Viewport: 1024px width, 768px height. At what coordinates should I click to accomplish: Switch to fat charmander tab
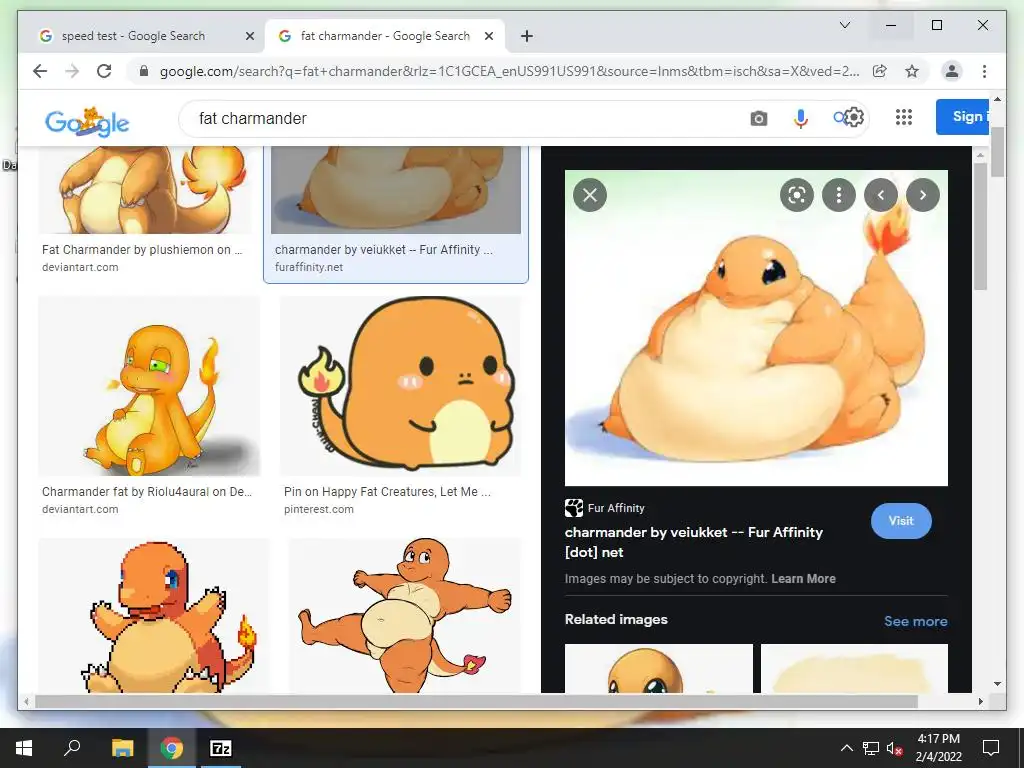385,36
